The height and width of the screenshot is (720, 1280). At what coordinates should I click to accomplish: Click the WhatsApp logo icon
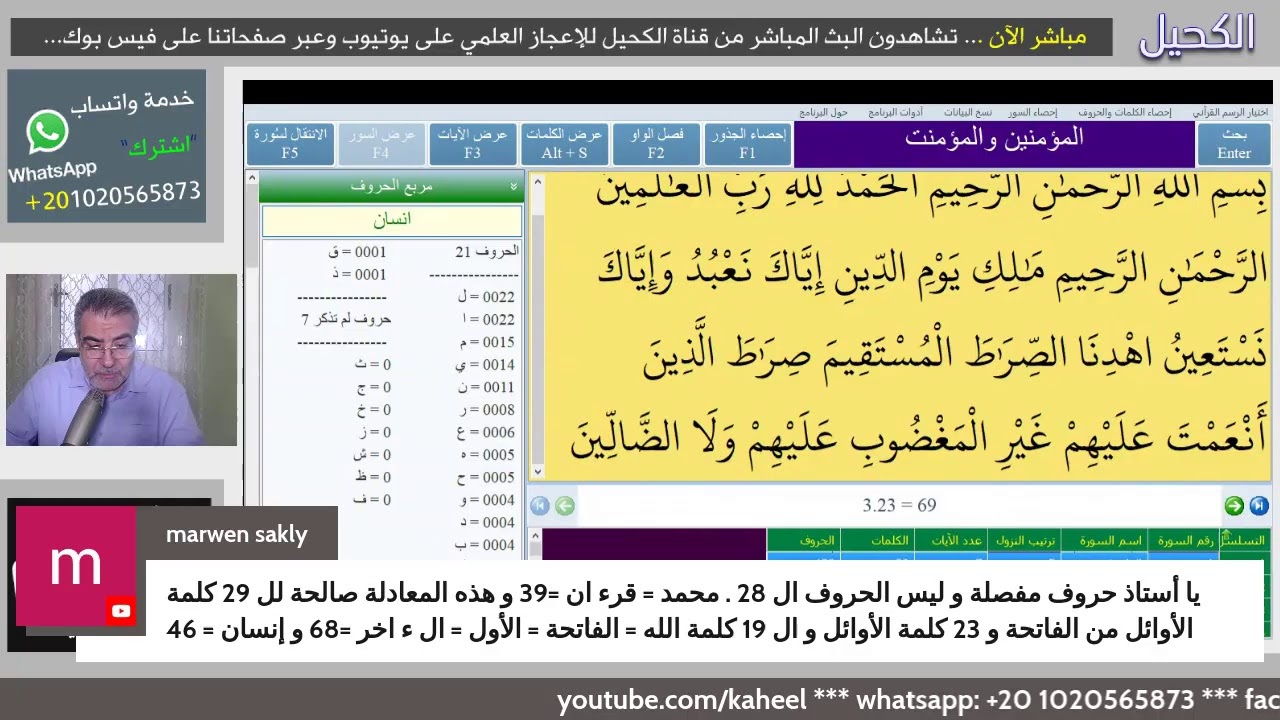[47, 132]
